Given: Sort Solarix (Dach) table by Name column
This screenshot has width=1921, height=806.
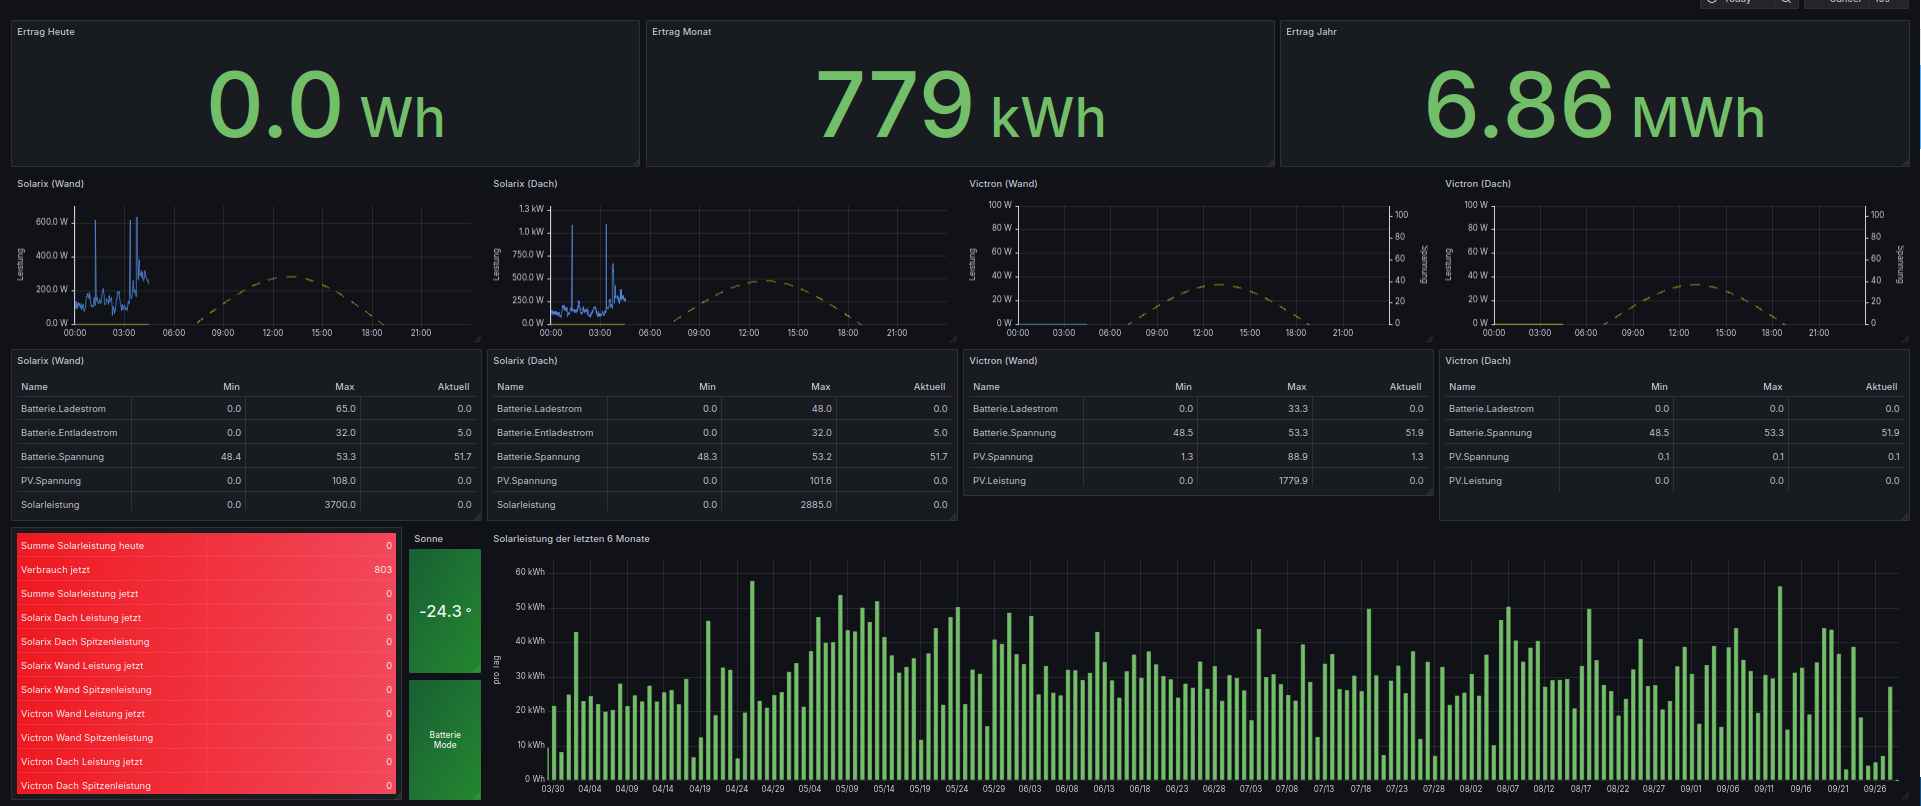Looking at the screenshot, I should (510, 387).
